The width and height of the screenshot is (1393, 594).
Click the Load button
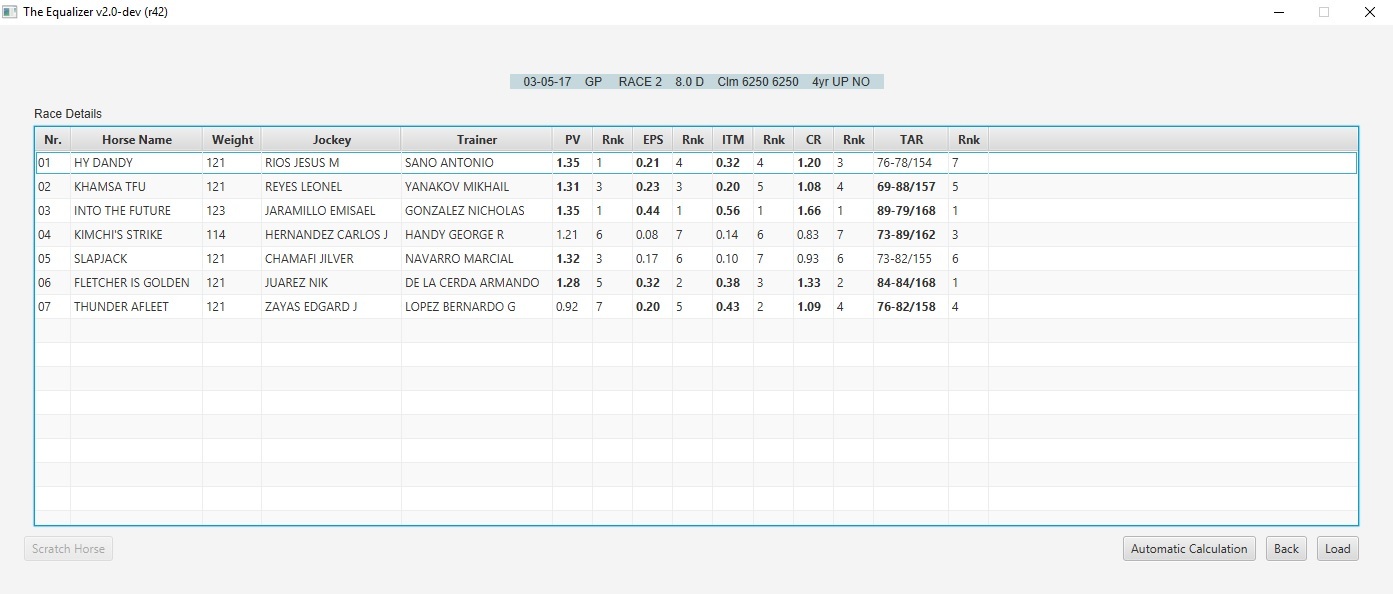(x=1338, y=548)
